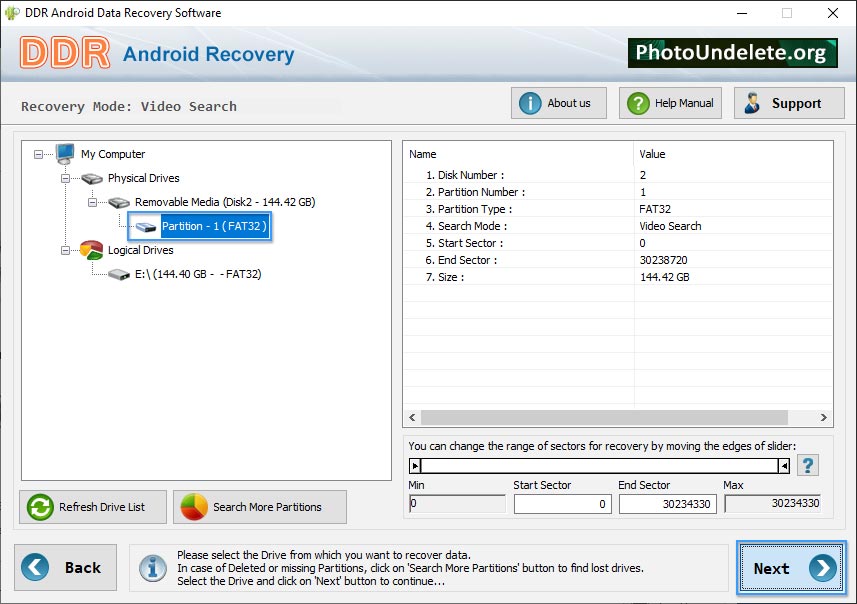Click the Help Manual question mark icon
Screen dimensions: 857x604
(638, 103)
